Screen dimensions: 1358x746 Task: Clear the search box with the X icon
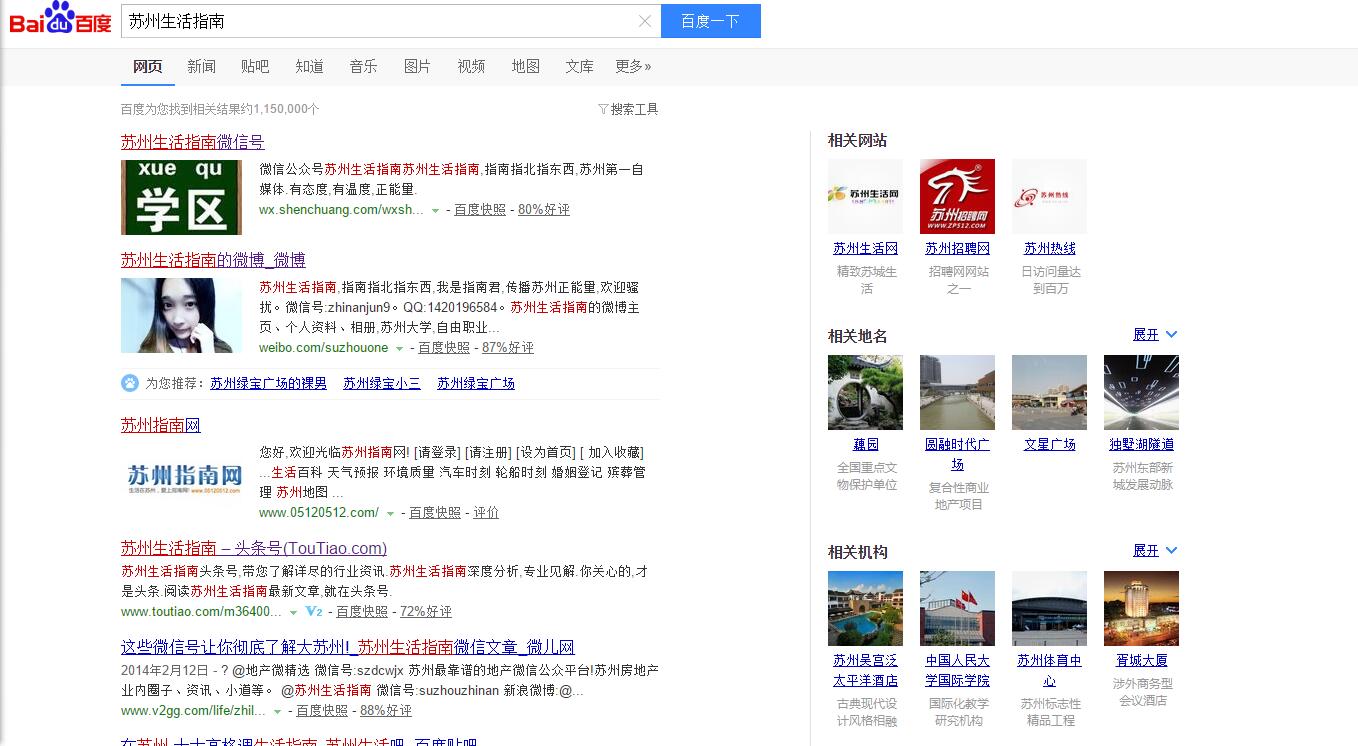(645, 21)
